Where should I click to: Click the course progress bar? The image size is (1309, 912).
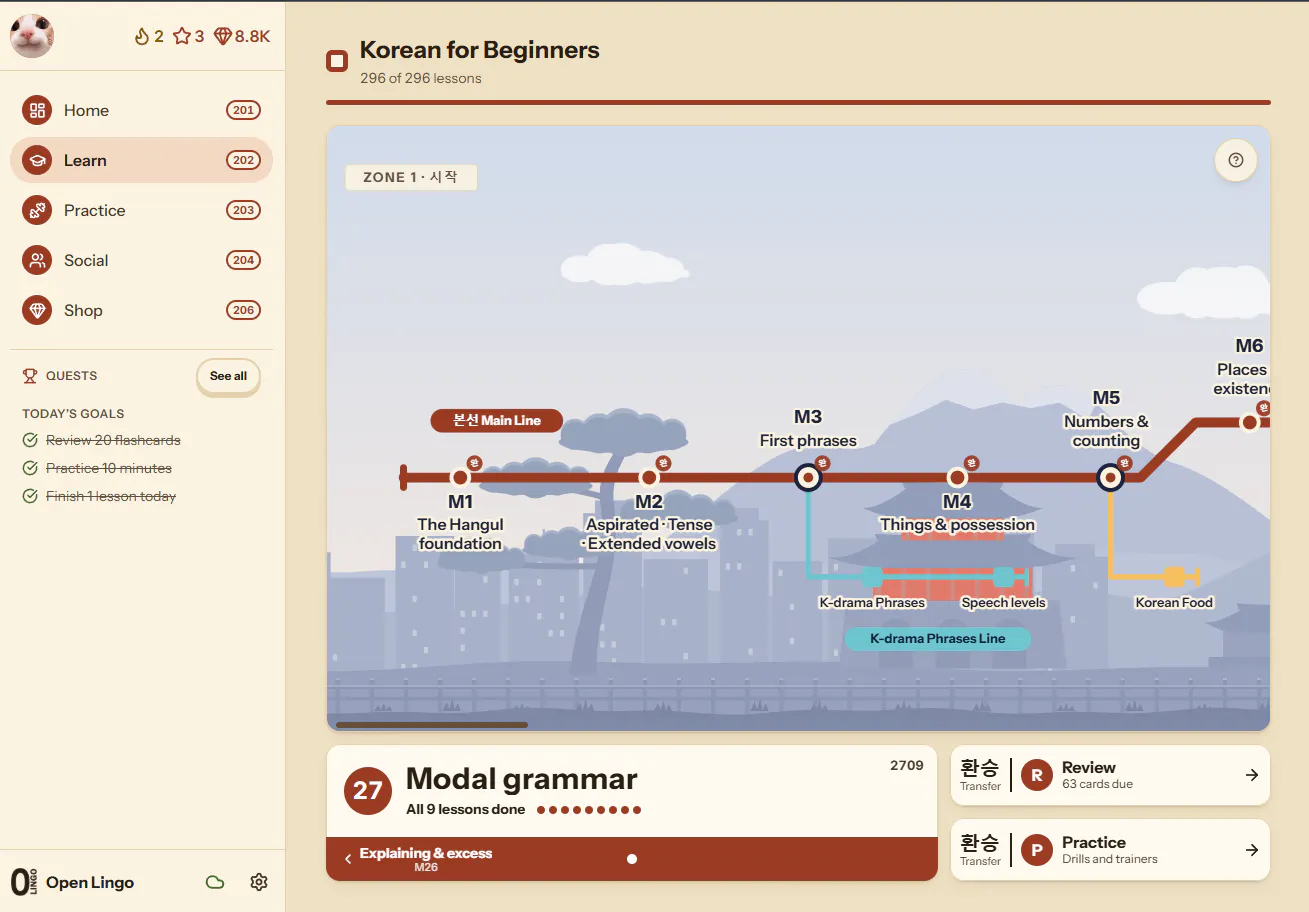pyautogui.click(x=798, y=102)
